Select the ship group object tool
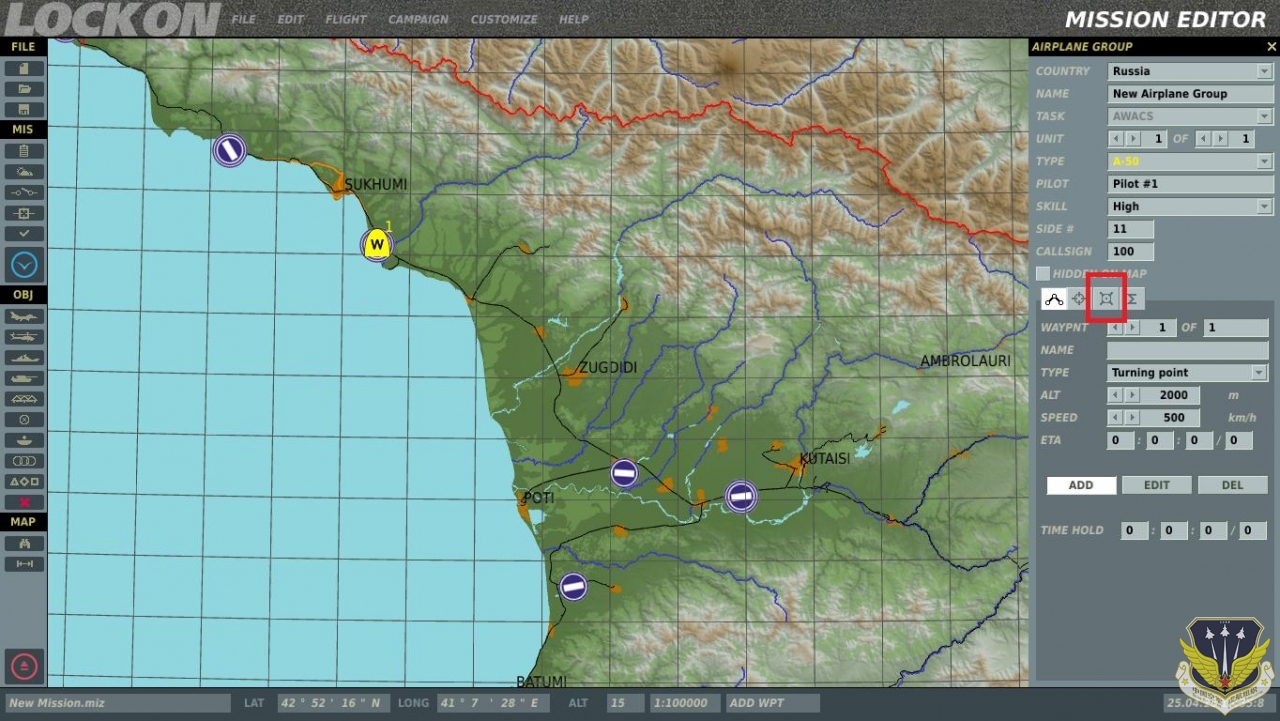This screenshot has height=721, width=1280. (x=24, y=357)
